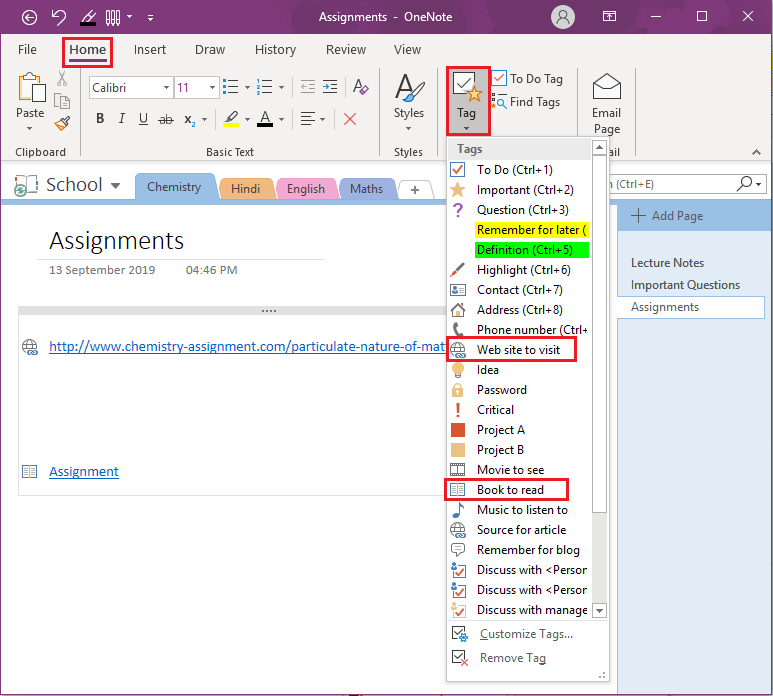Switch to the Insert ribbon tab

pos(150,50)
